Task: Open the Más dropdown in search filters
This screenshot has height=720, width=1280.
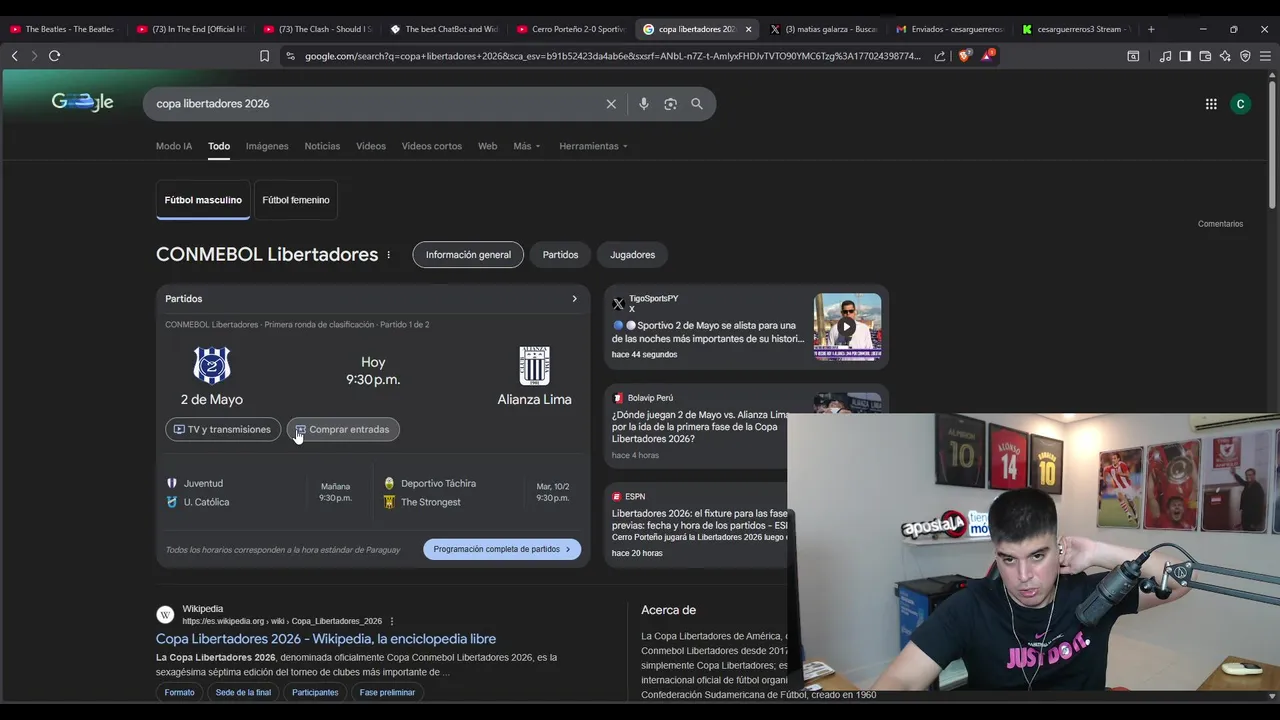Action: pyautogui.click(x=527, y=146)
